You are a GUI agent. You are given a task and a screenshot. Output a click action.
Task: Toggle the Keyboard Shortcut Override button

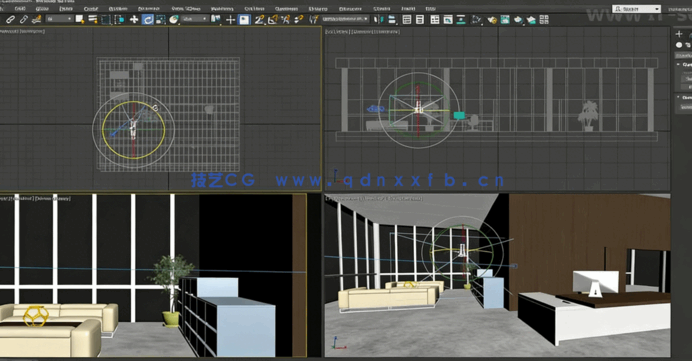click(244, 19)
